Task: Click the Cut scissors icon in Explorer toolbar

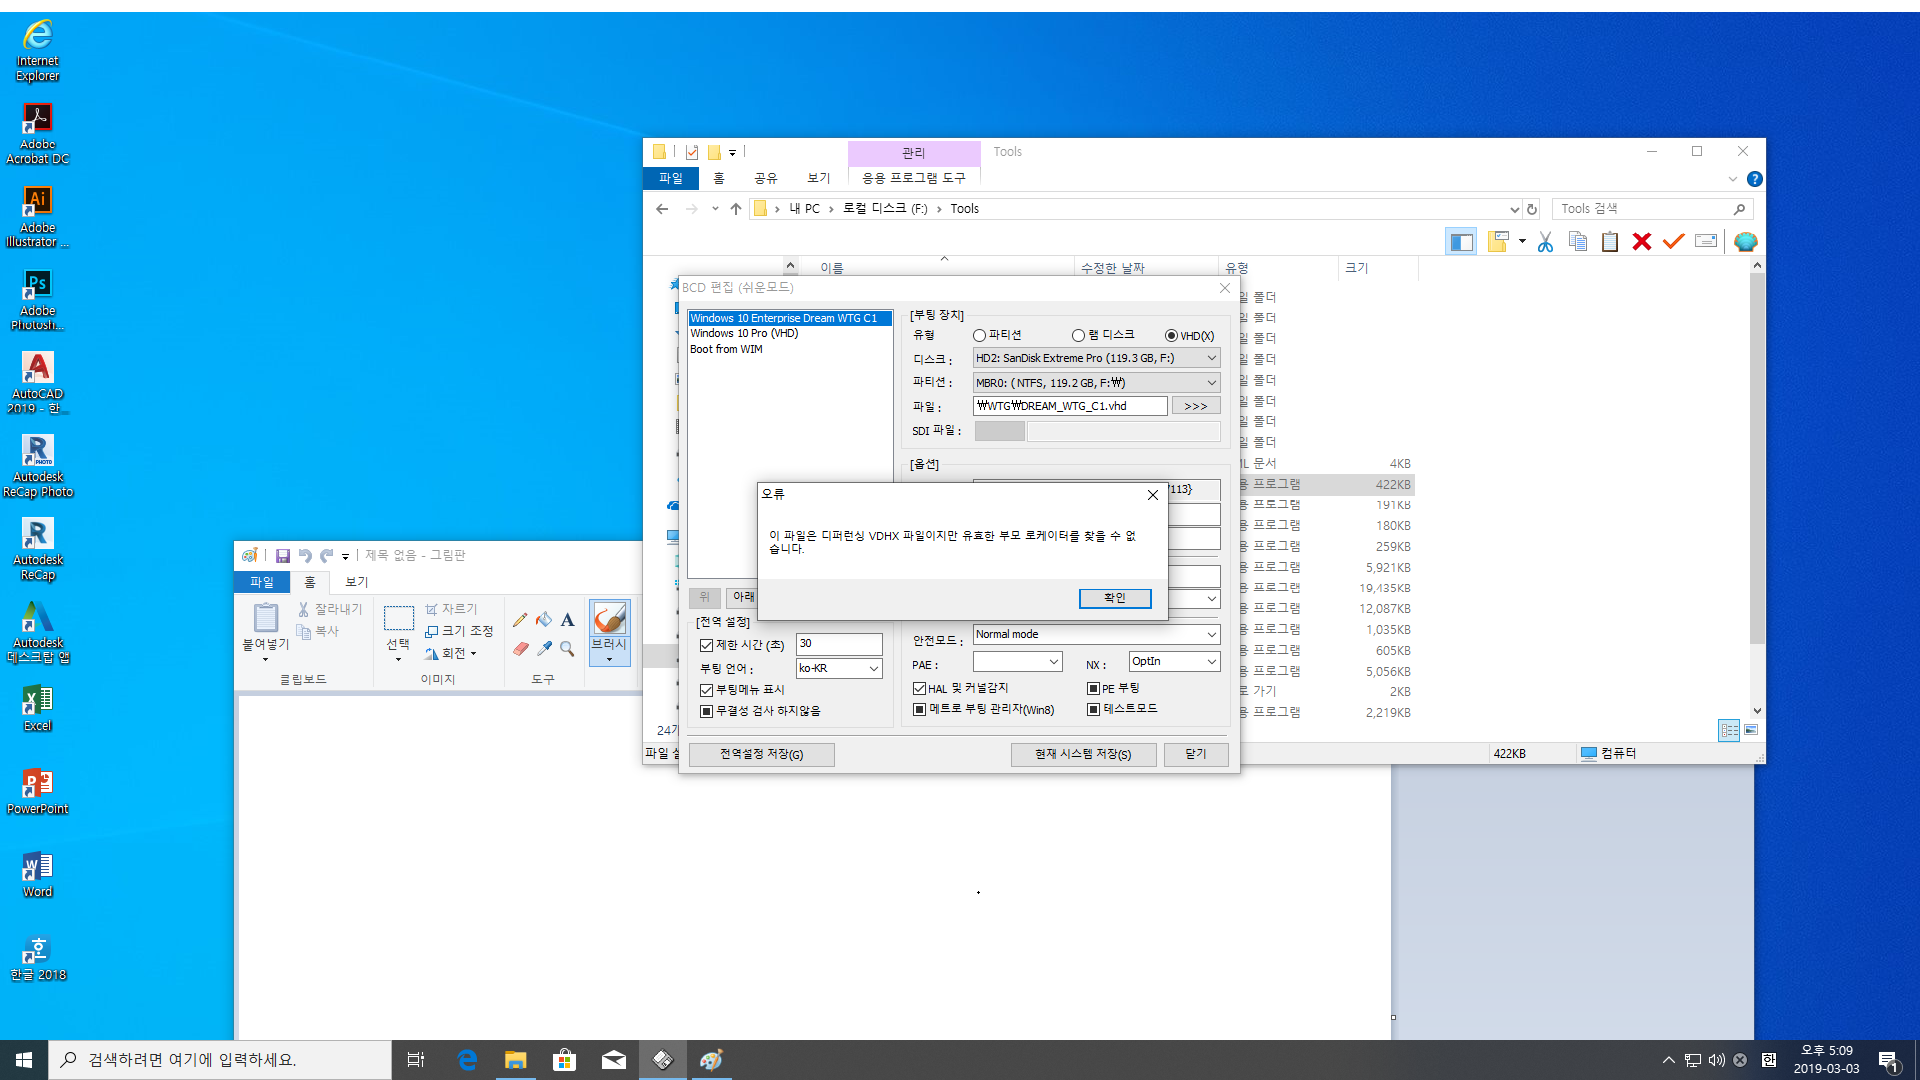Action: point(1545,242)
